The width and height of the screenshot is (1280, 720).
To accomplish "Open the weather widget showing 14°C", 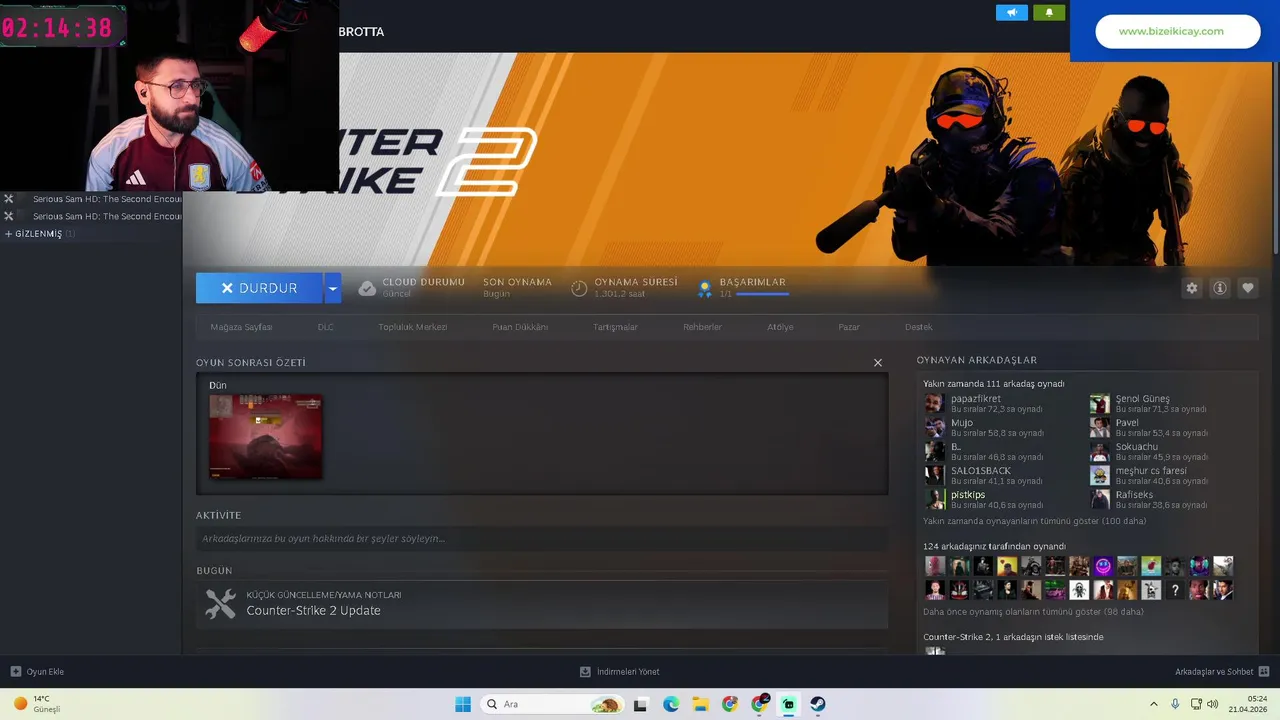I will coord(38,704).
